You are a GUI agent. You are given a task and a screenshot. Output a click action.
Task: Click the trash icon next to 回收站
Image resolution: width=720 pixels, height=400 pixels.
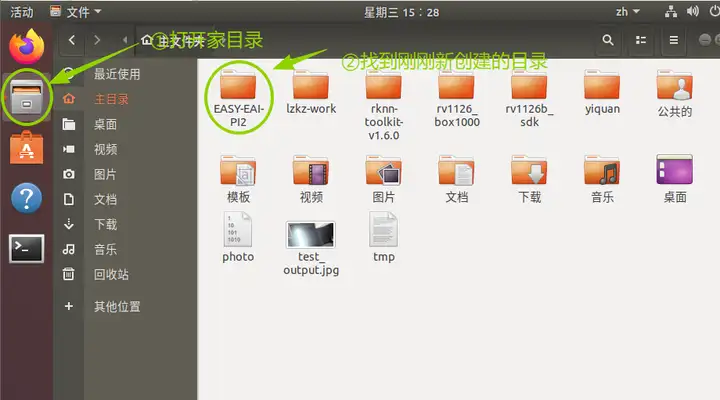click(x=68, y=274)
